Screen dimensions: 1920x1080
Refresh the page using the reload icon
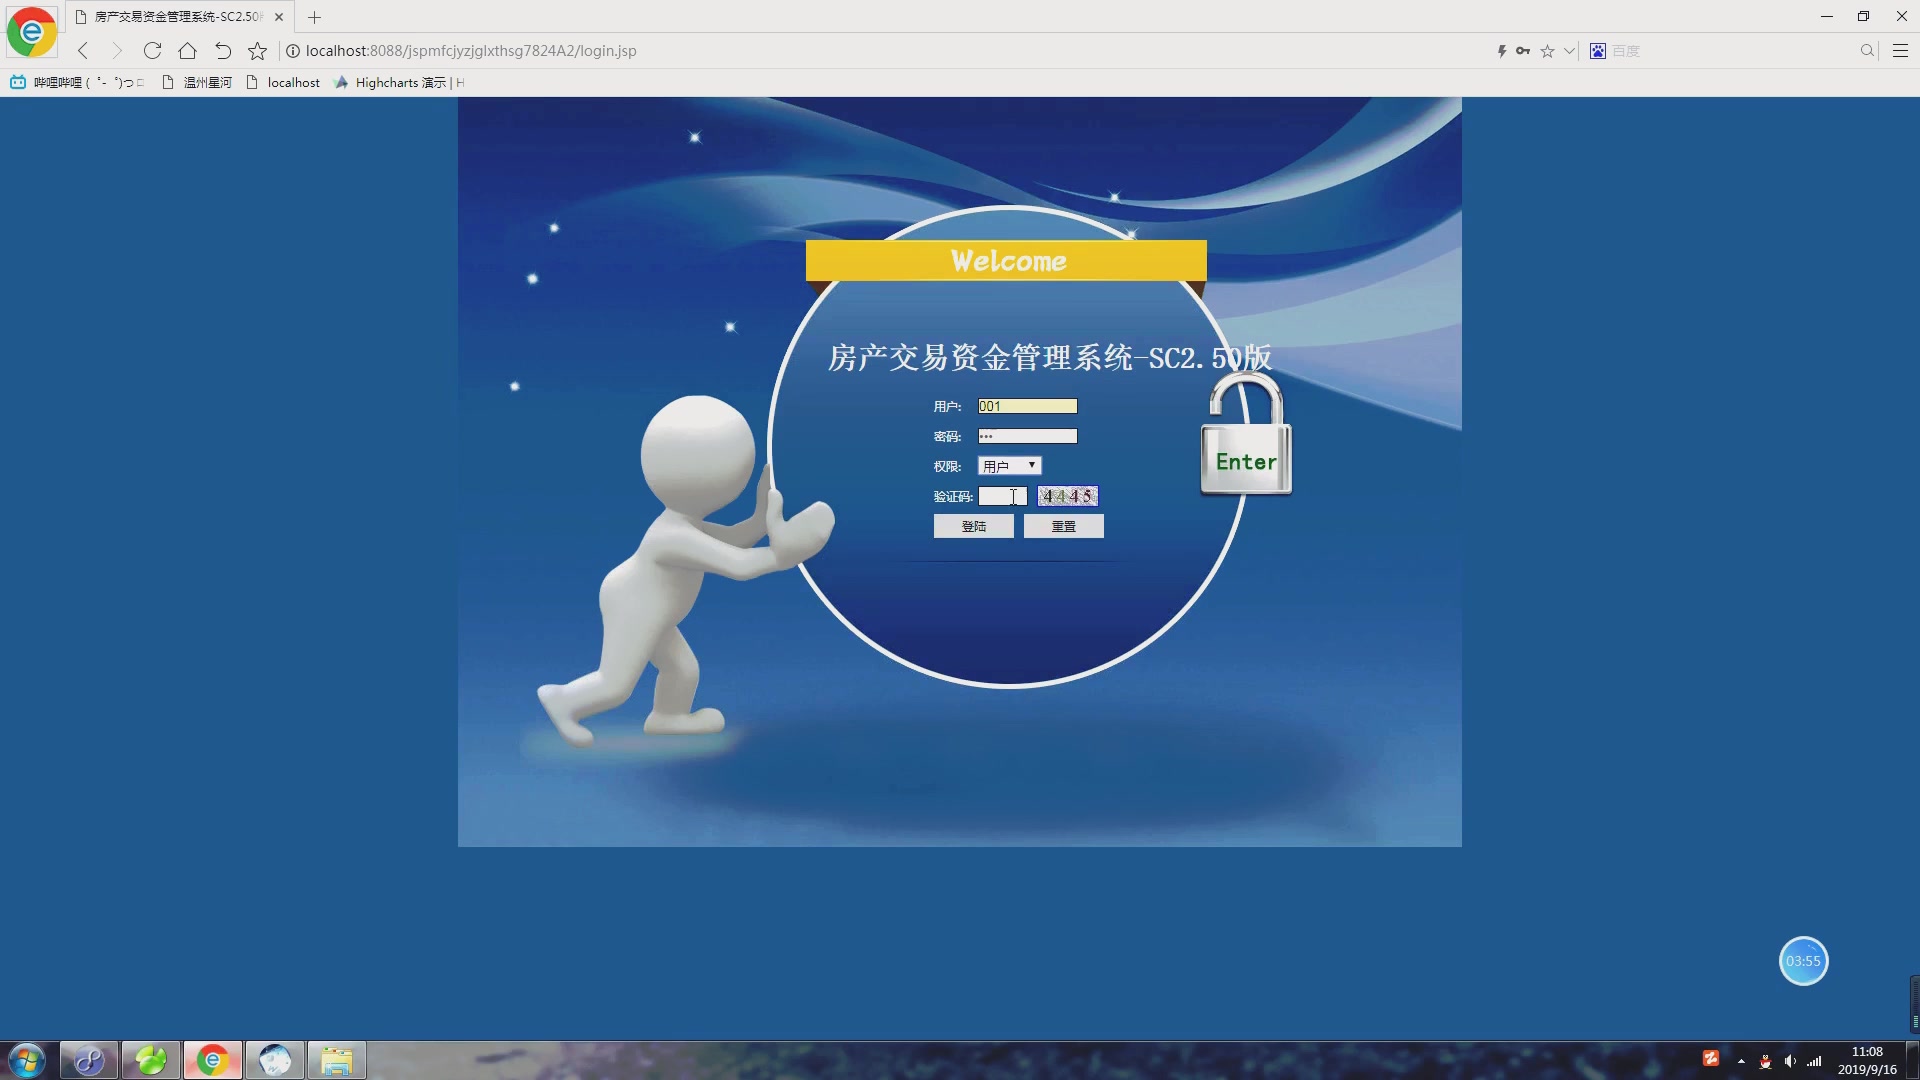click(x=152, y=50)
